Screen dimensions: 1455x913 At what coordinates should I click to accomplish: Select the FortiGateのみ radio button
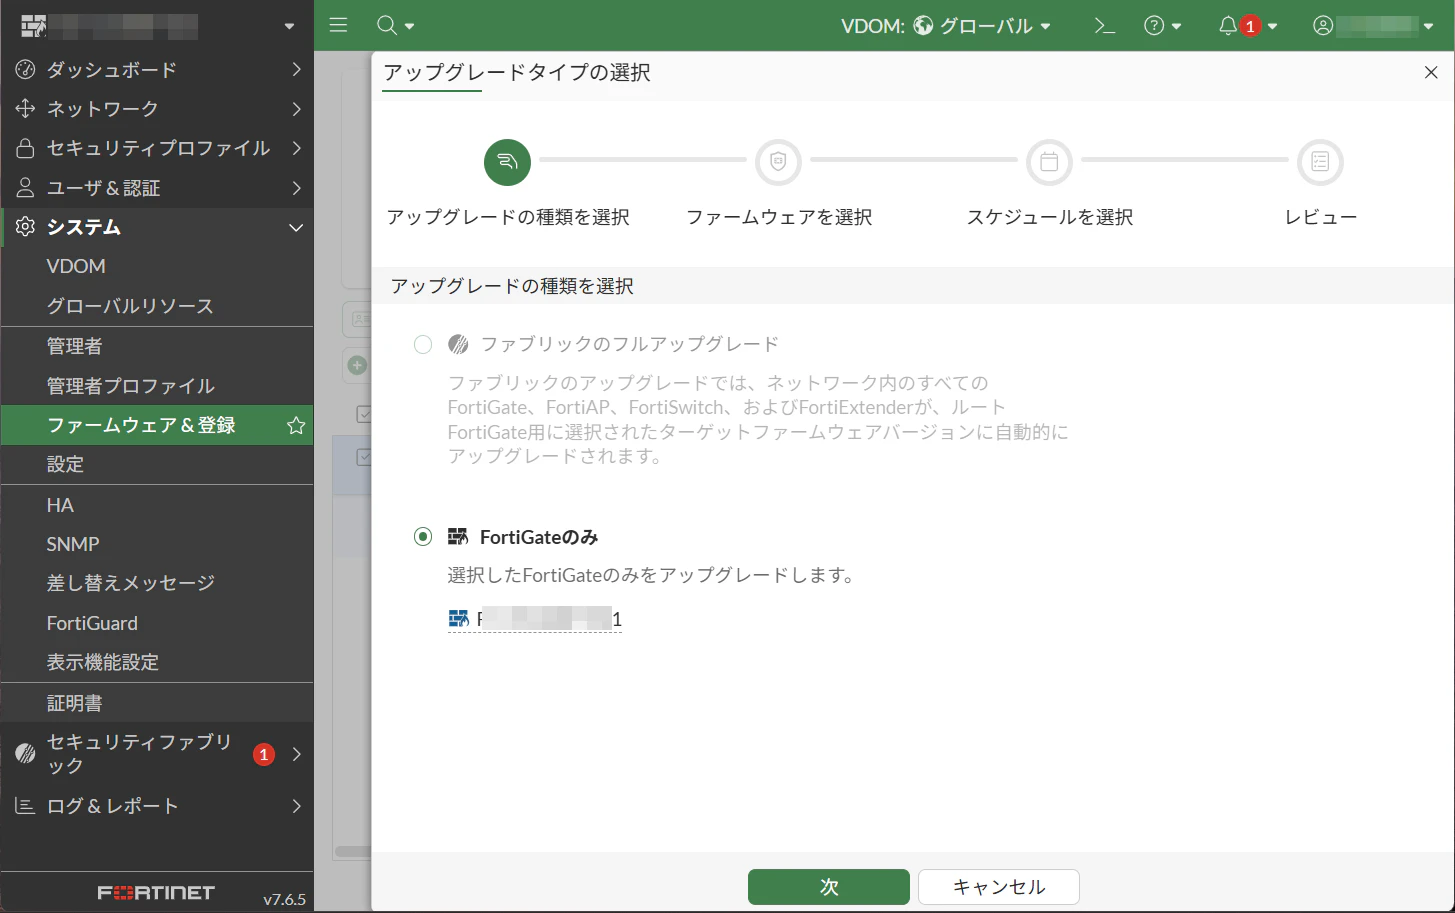pos(422,536)
